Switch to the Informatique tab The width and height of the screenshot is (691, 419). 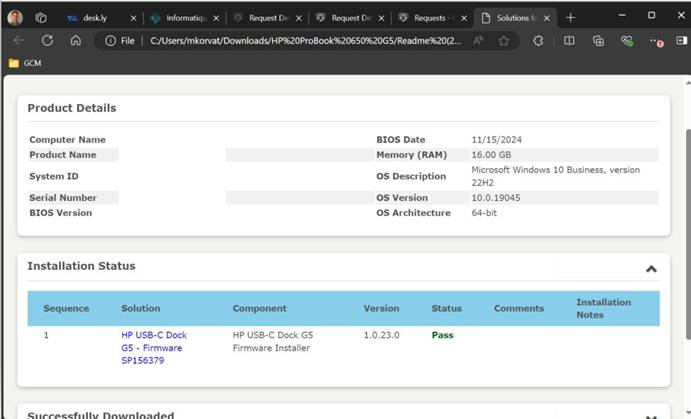[x=185, y=18]
